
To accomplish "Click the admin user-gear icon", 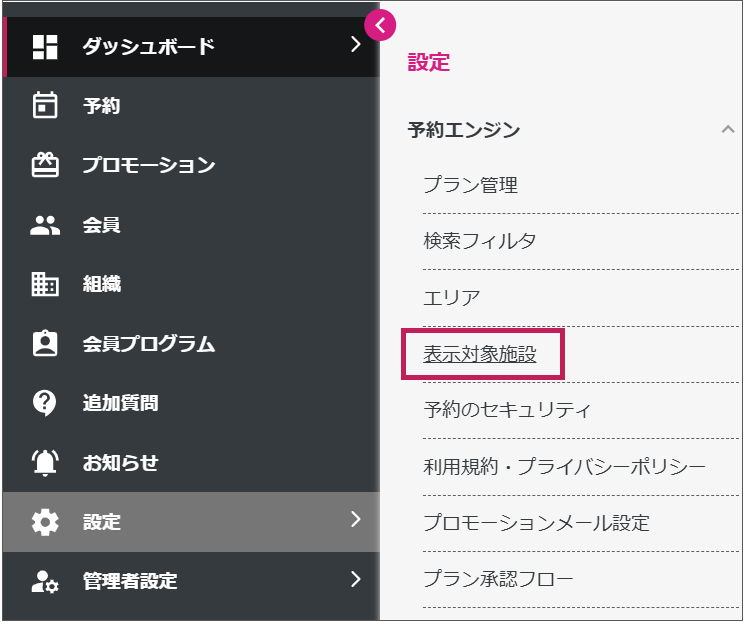I will [45, 580].
